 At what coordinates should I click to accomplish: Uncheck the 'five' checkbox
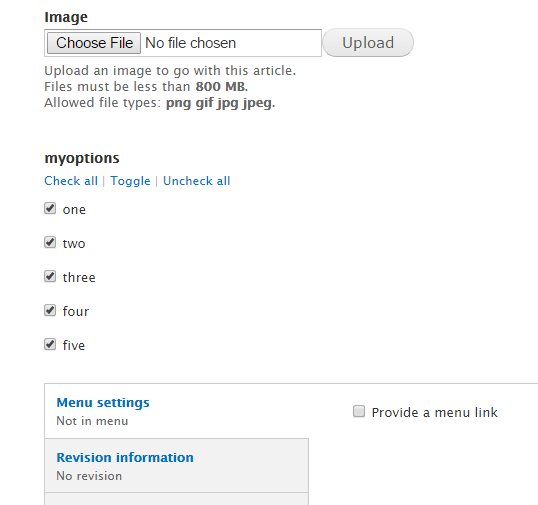50,344
